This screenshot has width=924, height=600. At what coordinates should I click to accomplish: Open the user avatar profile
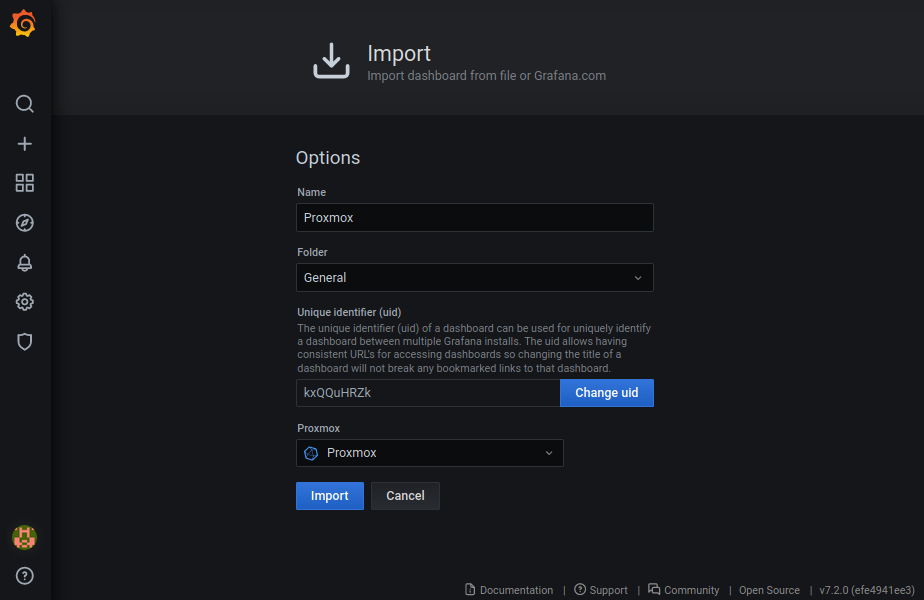24,537
